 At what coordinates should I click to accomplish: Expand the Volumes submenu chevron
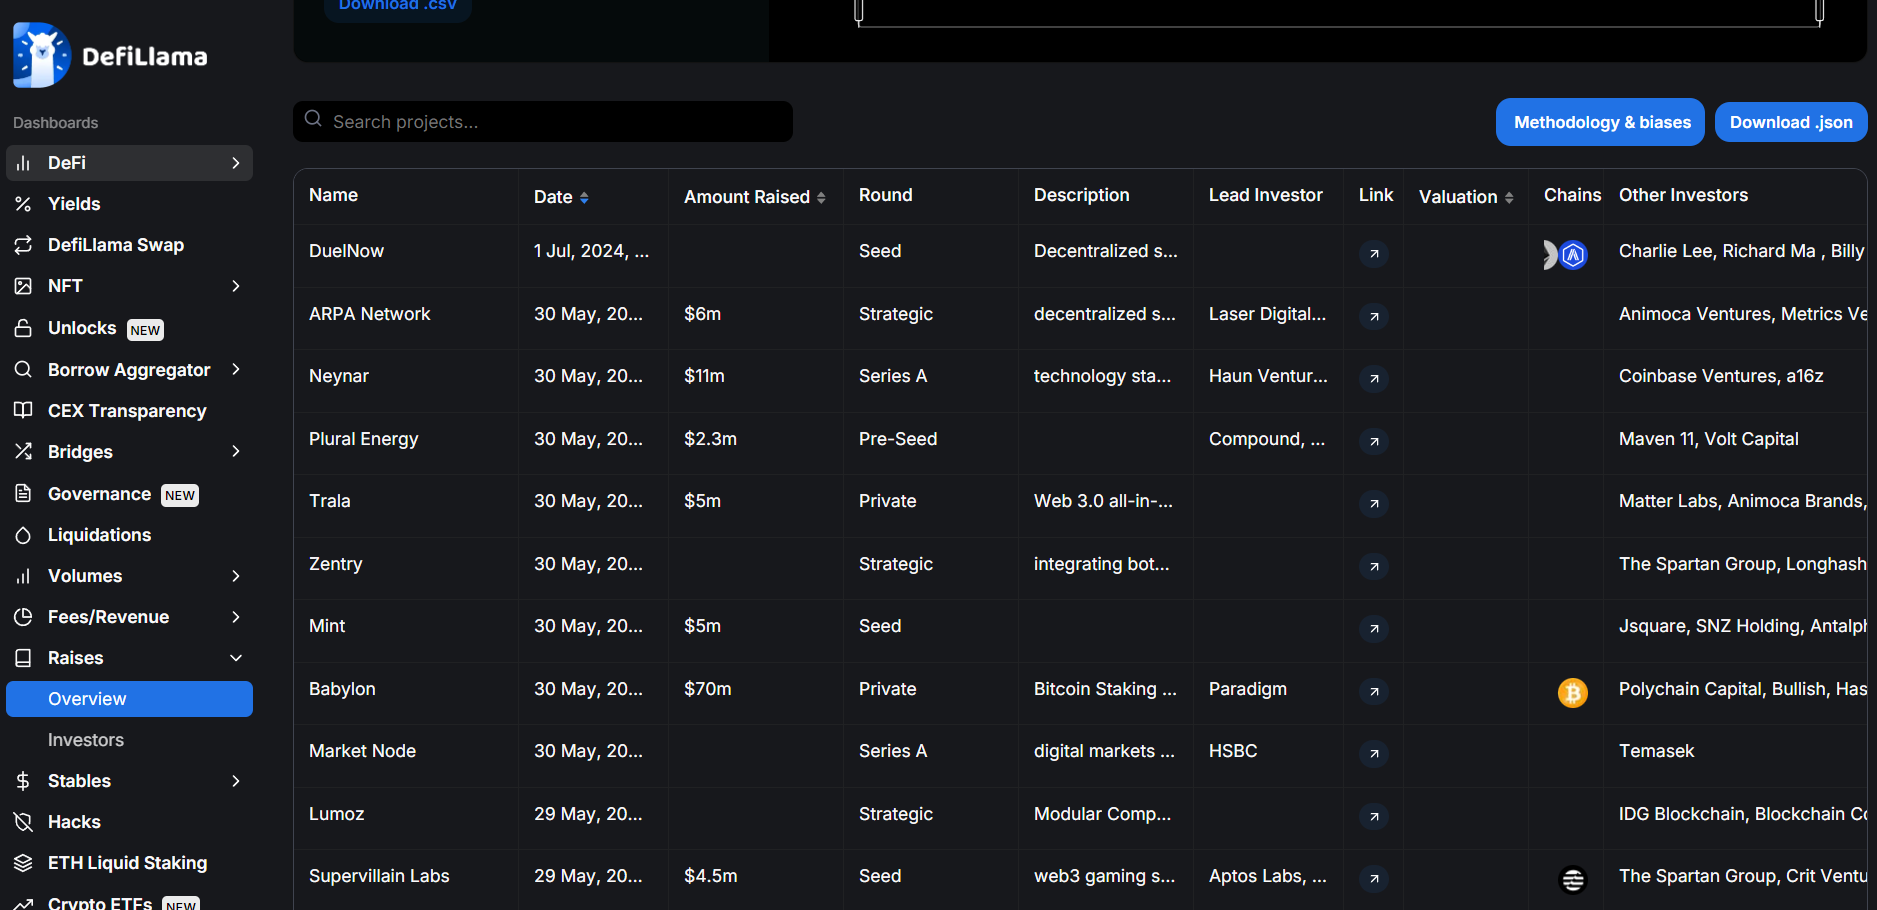coord(236,576)
